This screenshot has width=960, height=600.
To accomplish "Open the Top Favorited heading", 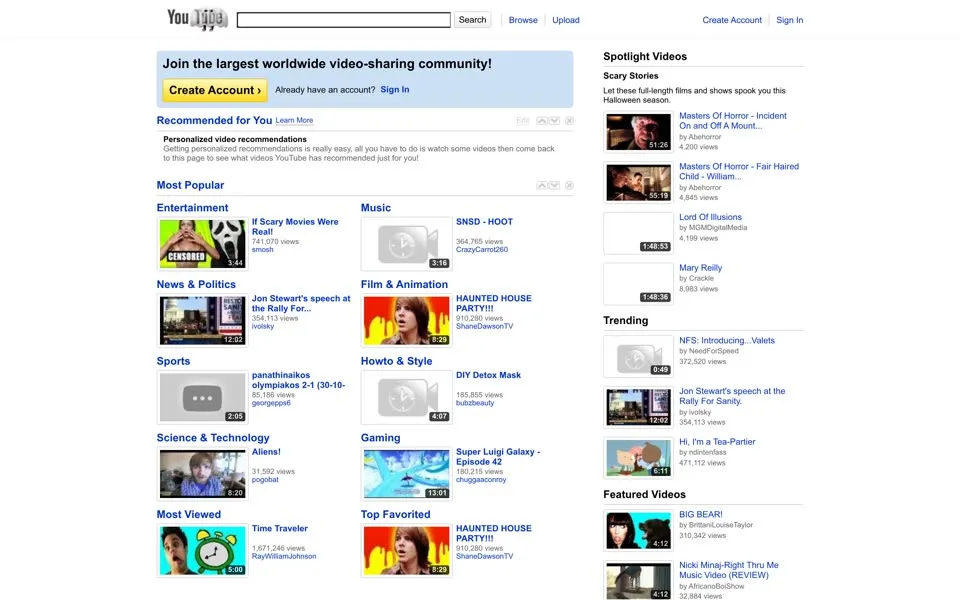I will click(x=396, y=514).
